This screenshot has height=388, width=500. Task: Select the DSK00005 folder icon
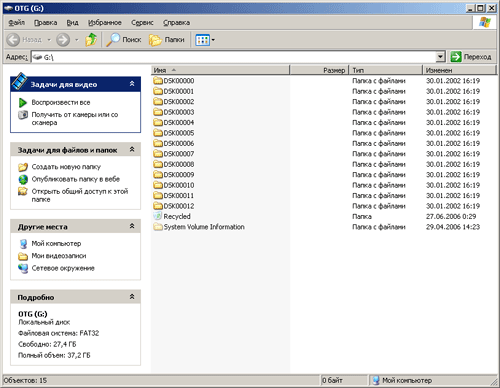pos(158,133)
